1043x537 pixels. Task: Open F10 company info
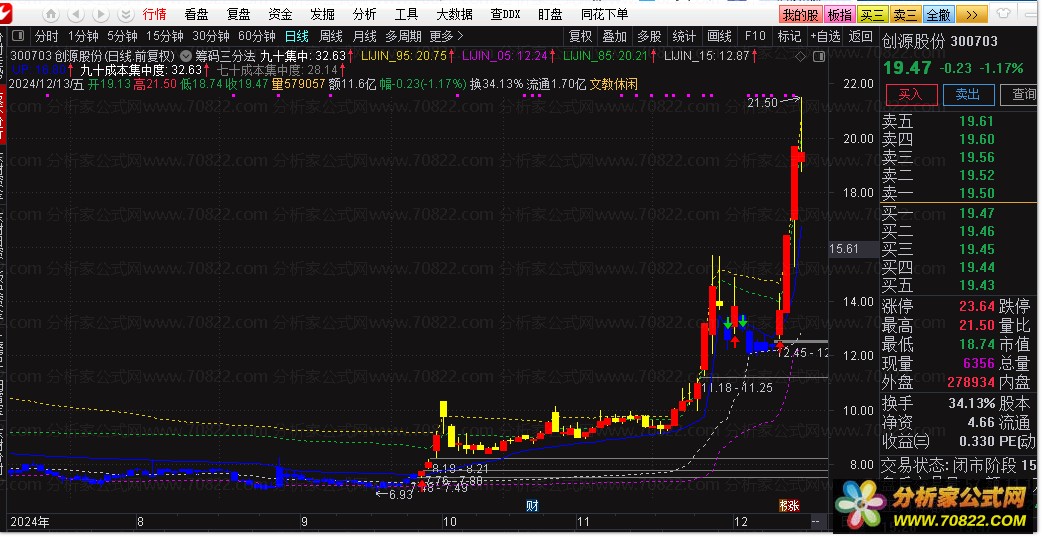click(x=755, y=36)
